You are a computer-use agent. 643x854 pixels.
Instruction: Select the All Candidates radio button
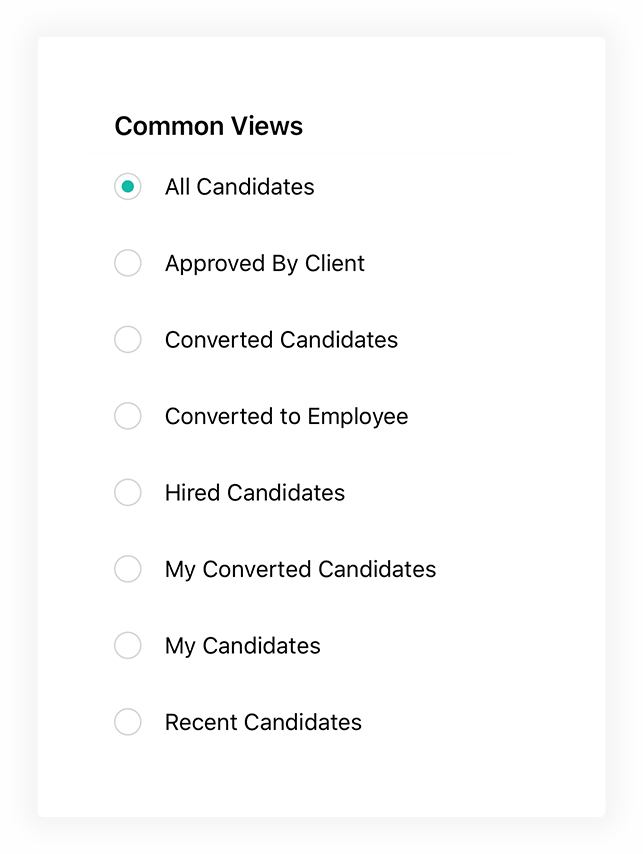pyautogui.click(x=128, y=187)
